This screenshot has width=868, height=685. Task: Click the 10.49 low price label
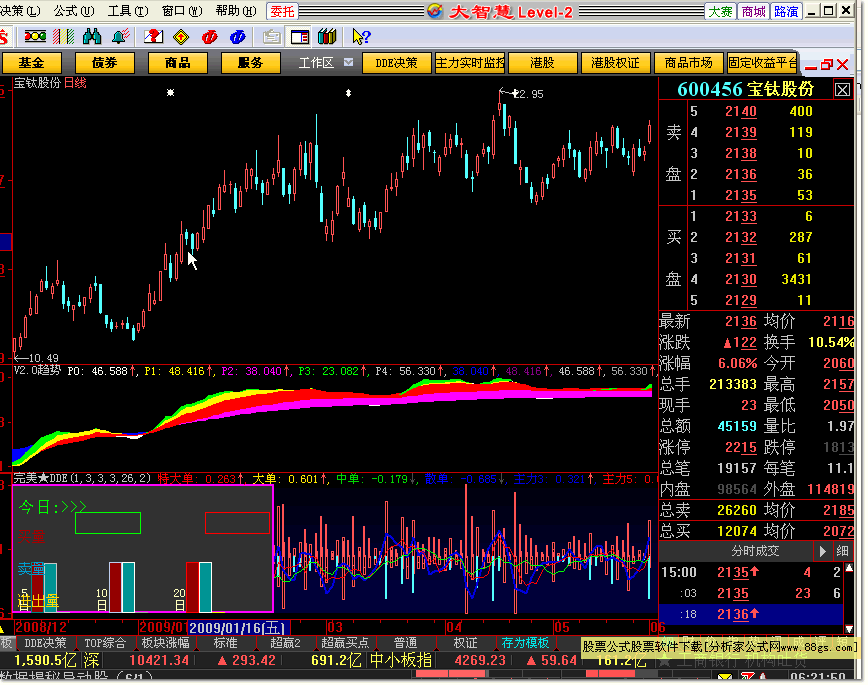click(43, 358)
